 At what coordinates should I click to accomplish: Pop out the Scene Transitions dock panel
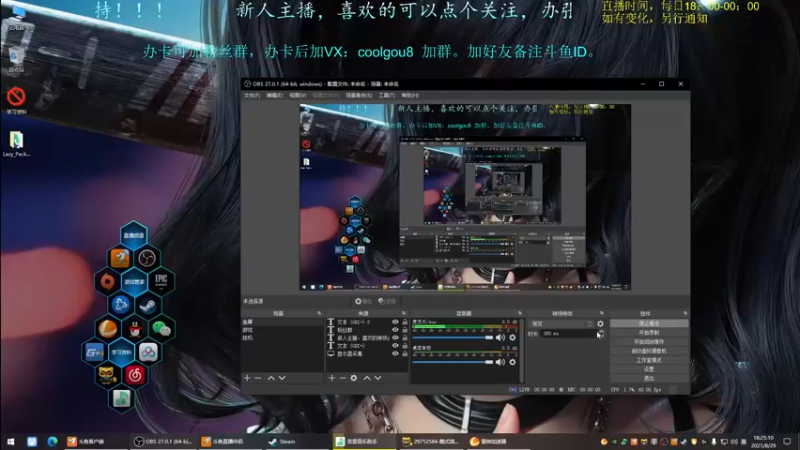click(602, 313)
